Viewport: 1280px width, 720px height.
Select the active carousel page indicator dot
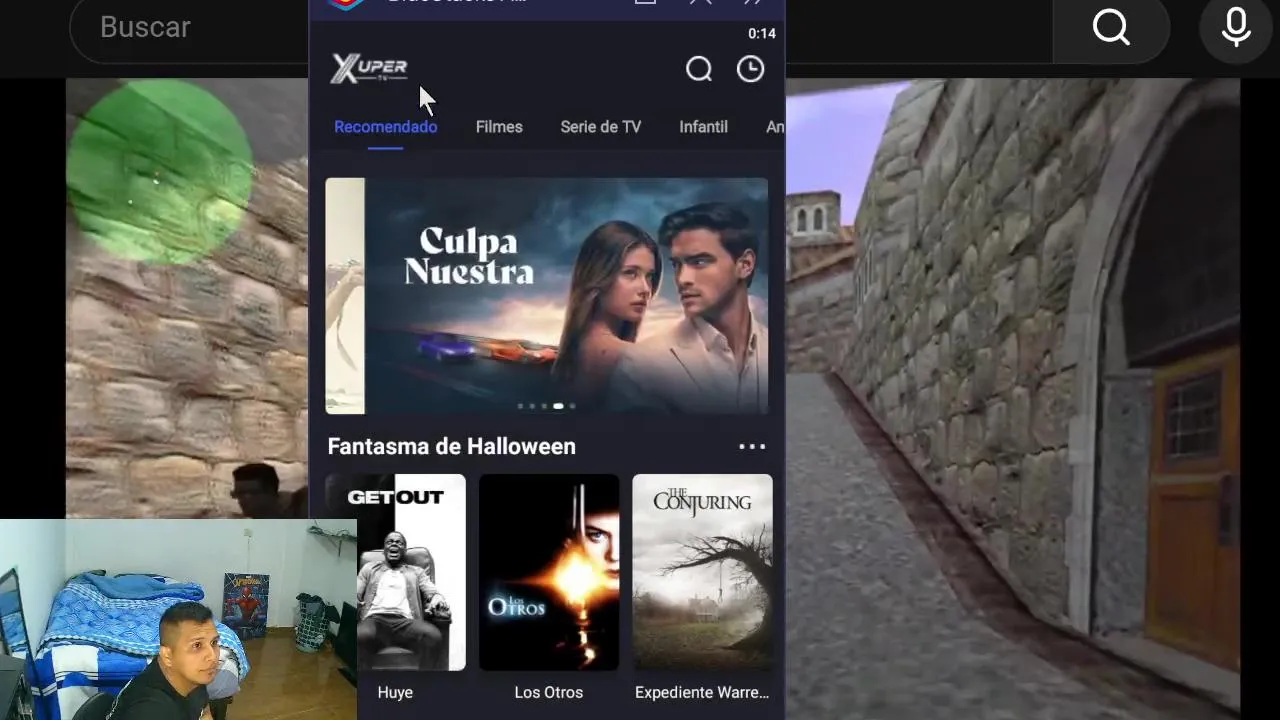(558, 406)
